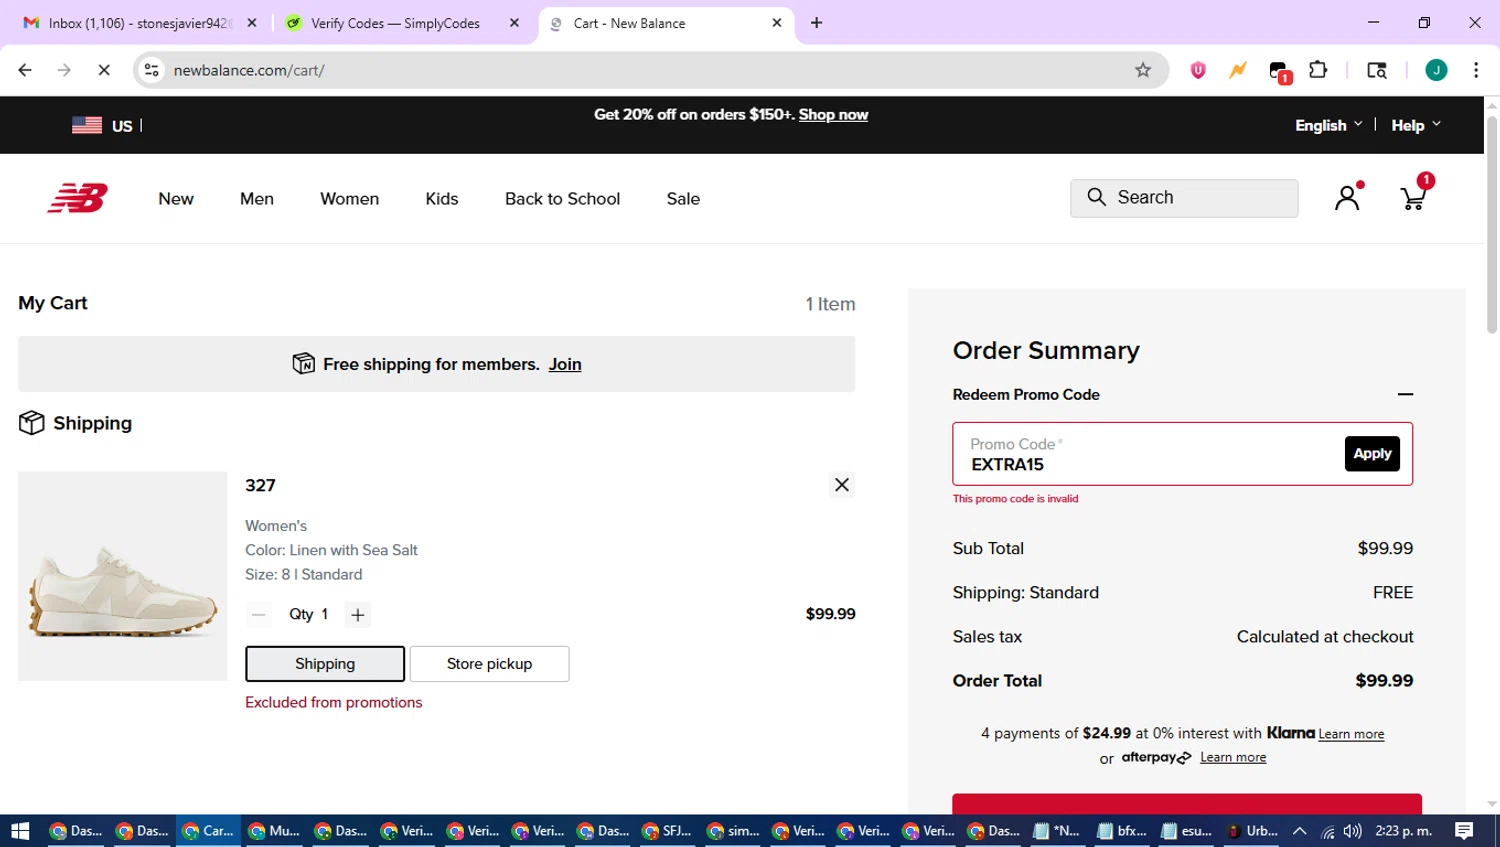The height and width of the screenshot is (847, 1500).
Task: Open the Men menu
Action: pos(257,199)
